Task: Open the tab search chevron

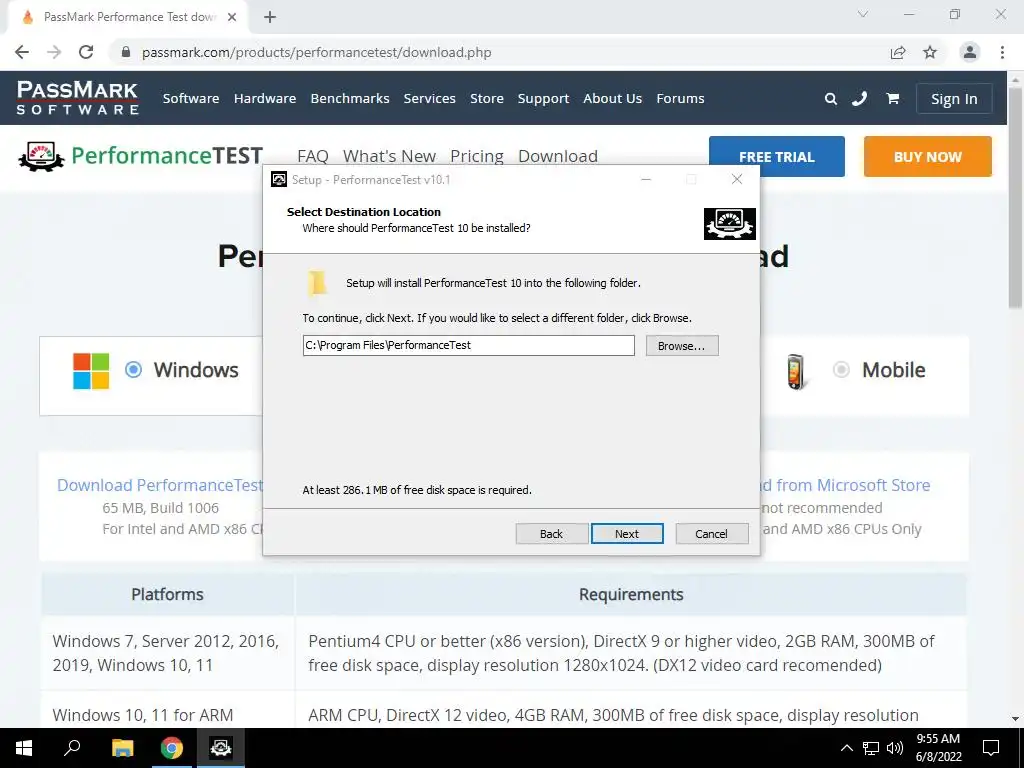Action: pos(863,14)
